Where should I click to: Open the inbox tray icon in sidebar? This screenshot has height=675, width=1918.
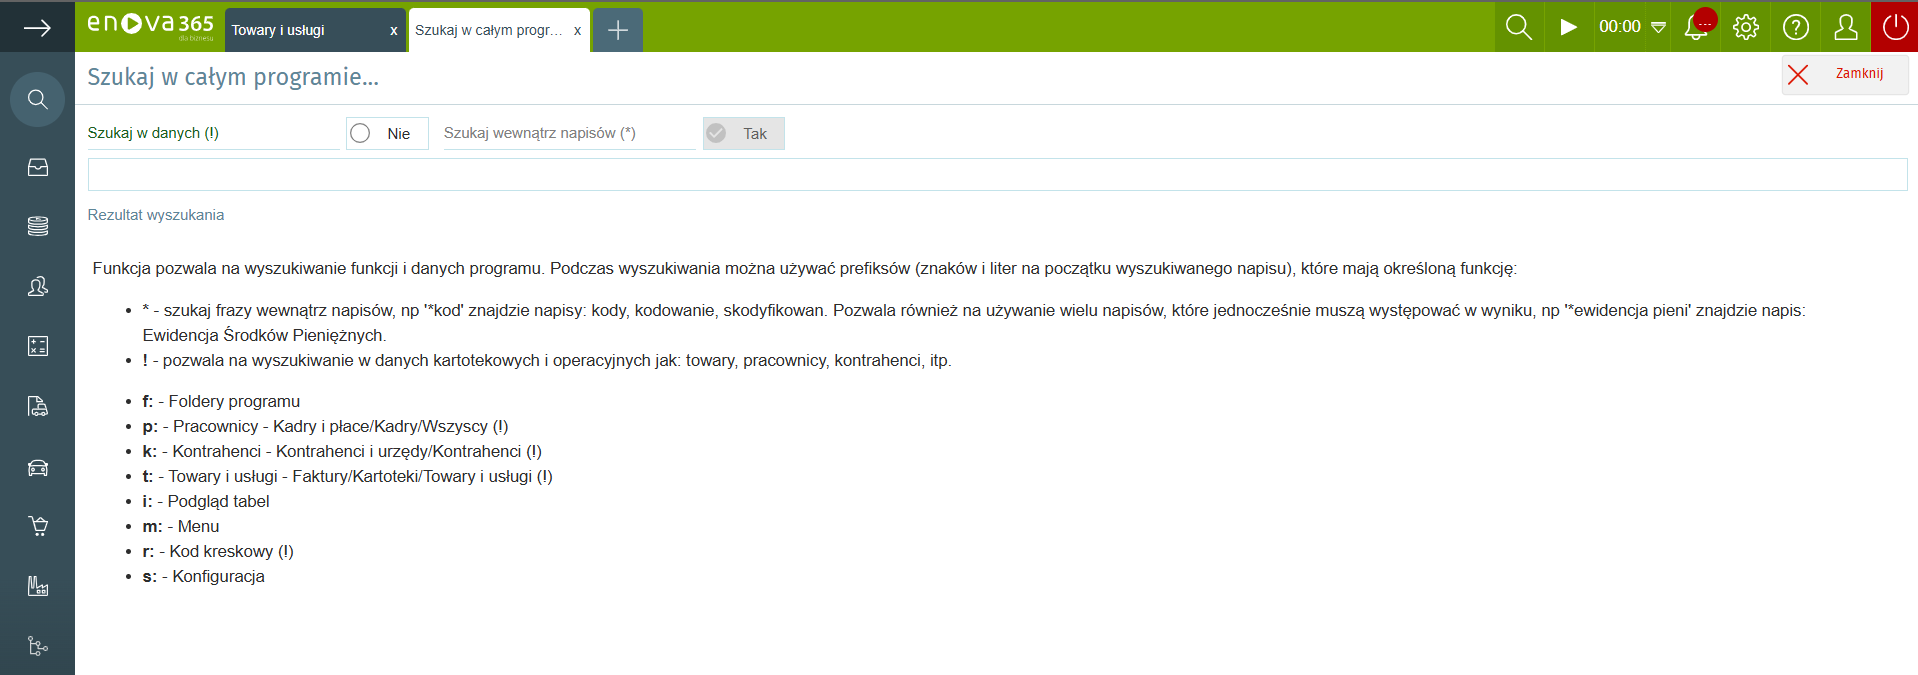(x=37, y=167)
